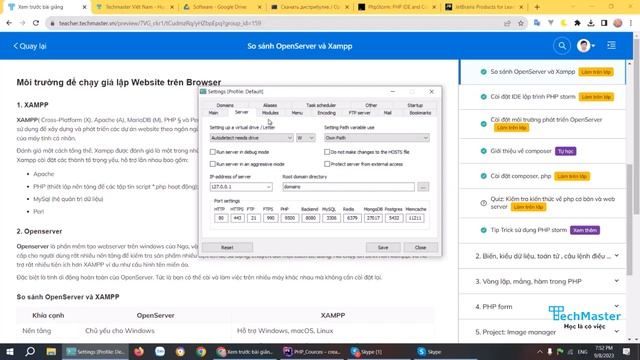Image resolution: width=640 pixels, height=360 pixels.
Task: Switch to the Modules settings tab
Action: 270,113
